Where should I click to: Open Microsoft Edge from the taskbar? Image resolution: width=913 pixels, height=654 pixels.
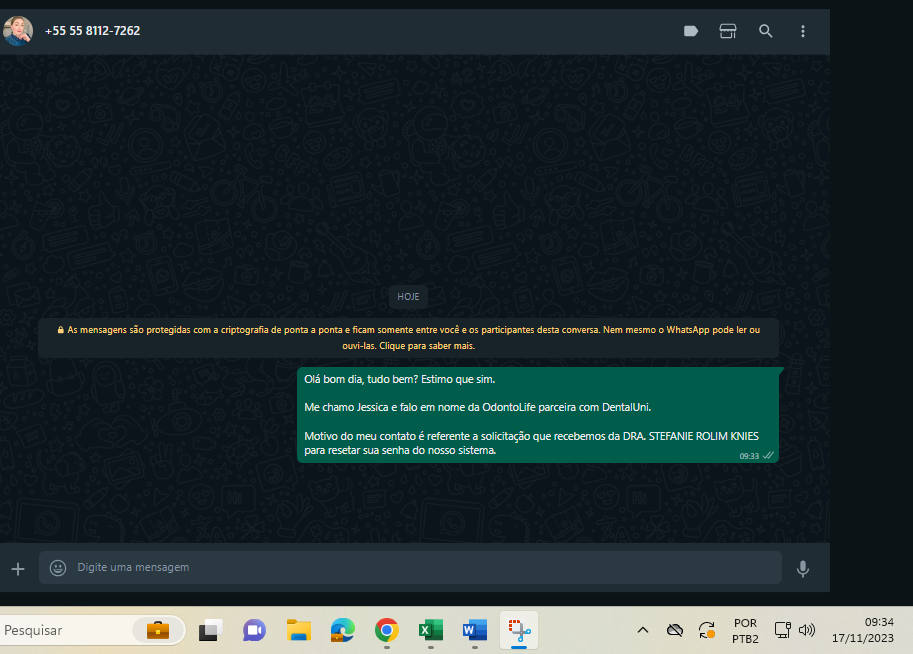click(x=342, y=630)
